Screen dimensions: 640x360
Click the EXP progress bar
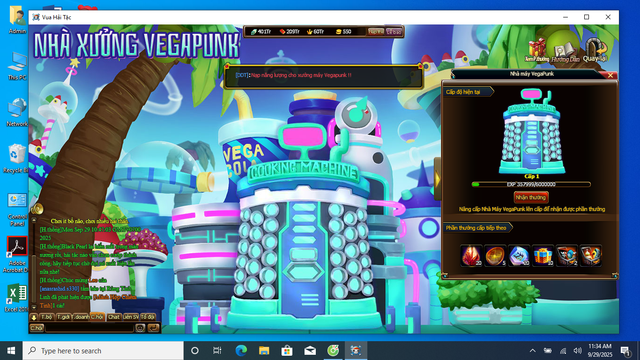[x=531, y=184]
